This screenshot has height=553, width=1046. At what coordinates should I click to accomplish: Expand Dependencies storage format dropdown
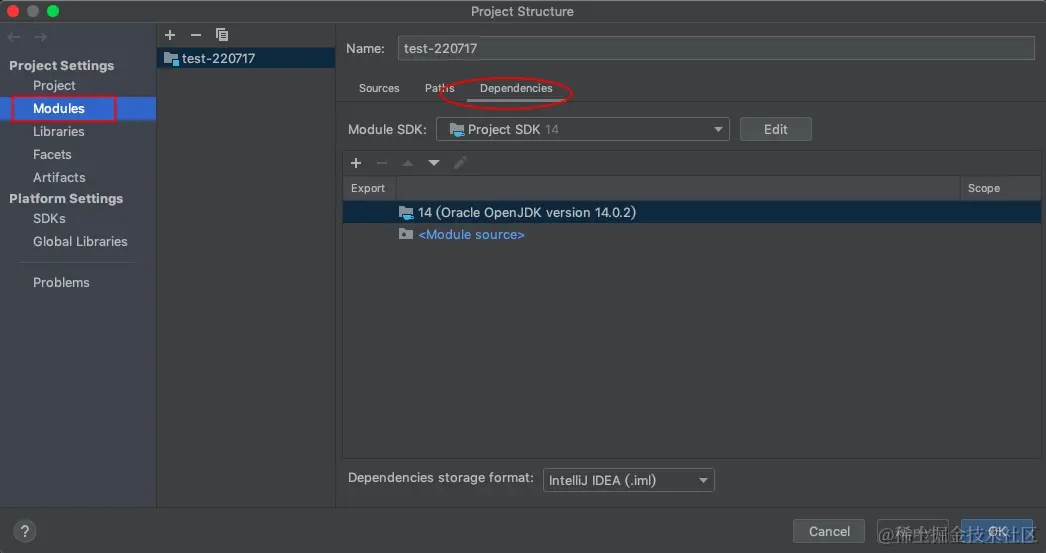tap(628, 480)
